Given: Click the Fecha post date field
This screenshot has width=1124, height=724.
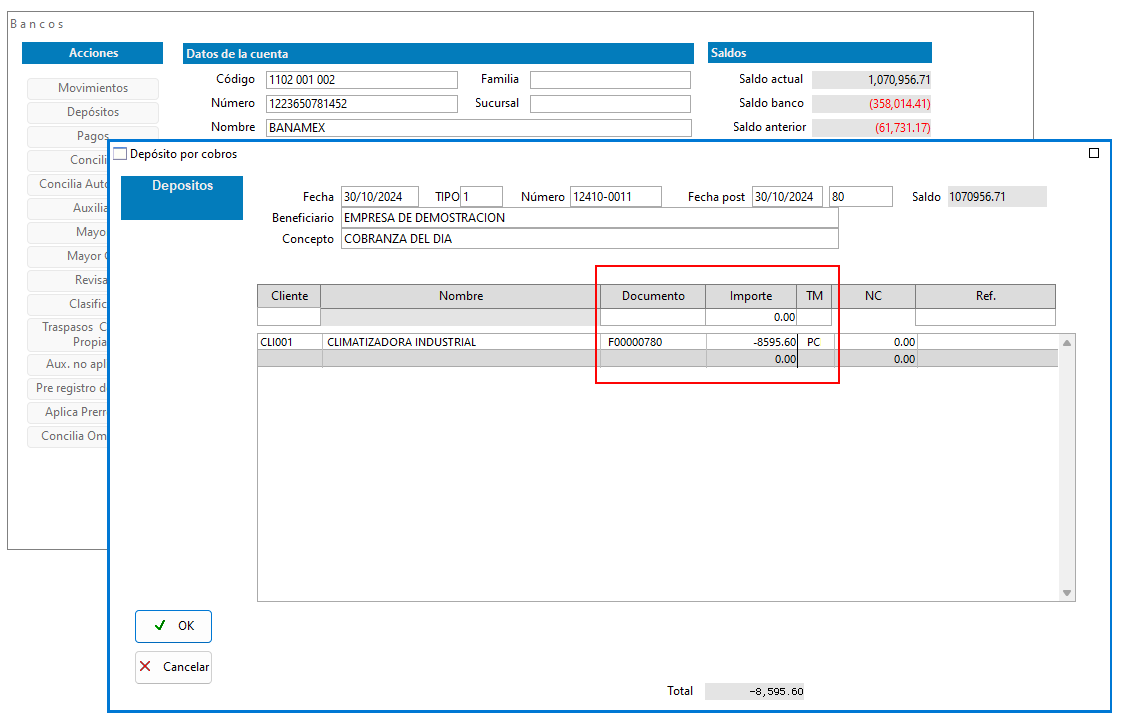Looking at the screenshot, I should 787,196.
